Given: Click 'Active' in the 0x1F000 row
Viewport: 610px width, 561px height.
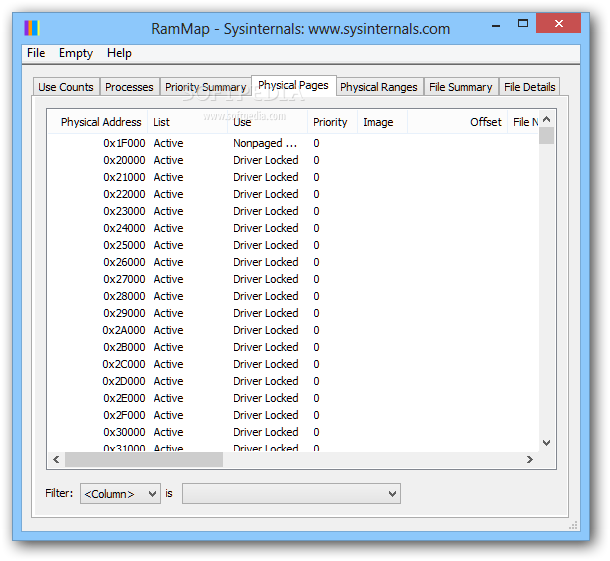Looking at the screenshot, I should (168, 143).
